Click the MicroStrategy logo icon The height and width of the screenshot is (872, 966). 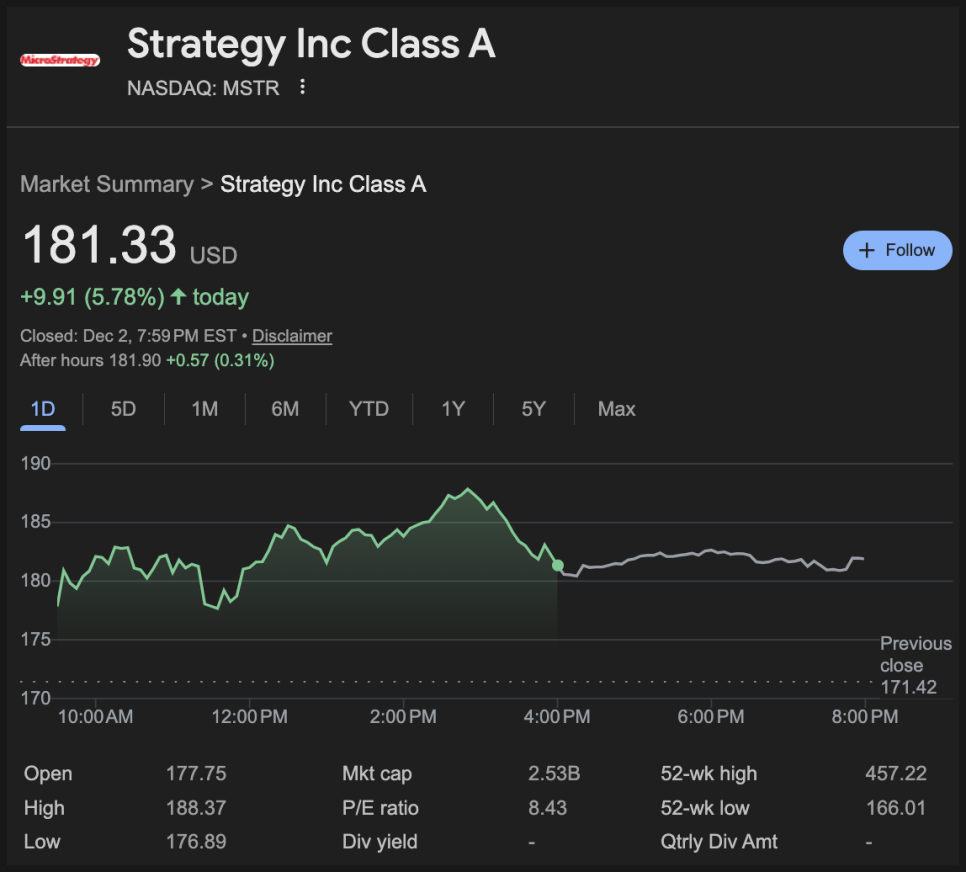tap(60, 60)
